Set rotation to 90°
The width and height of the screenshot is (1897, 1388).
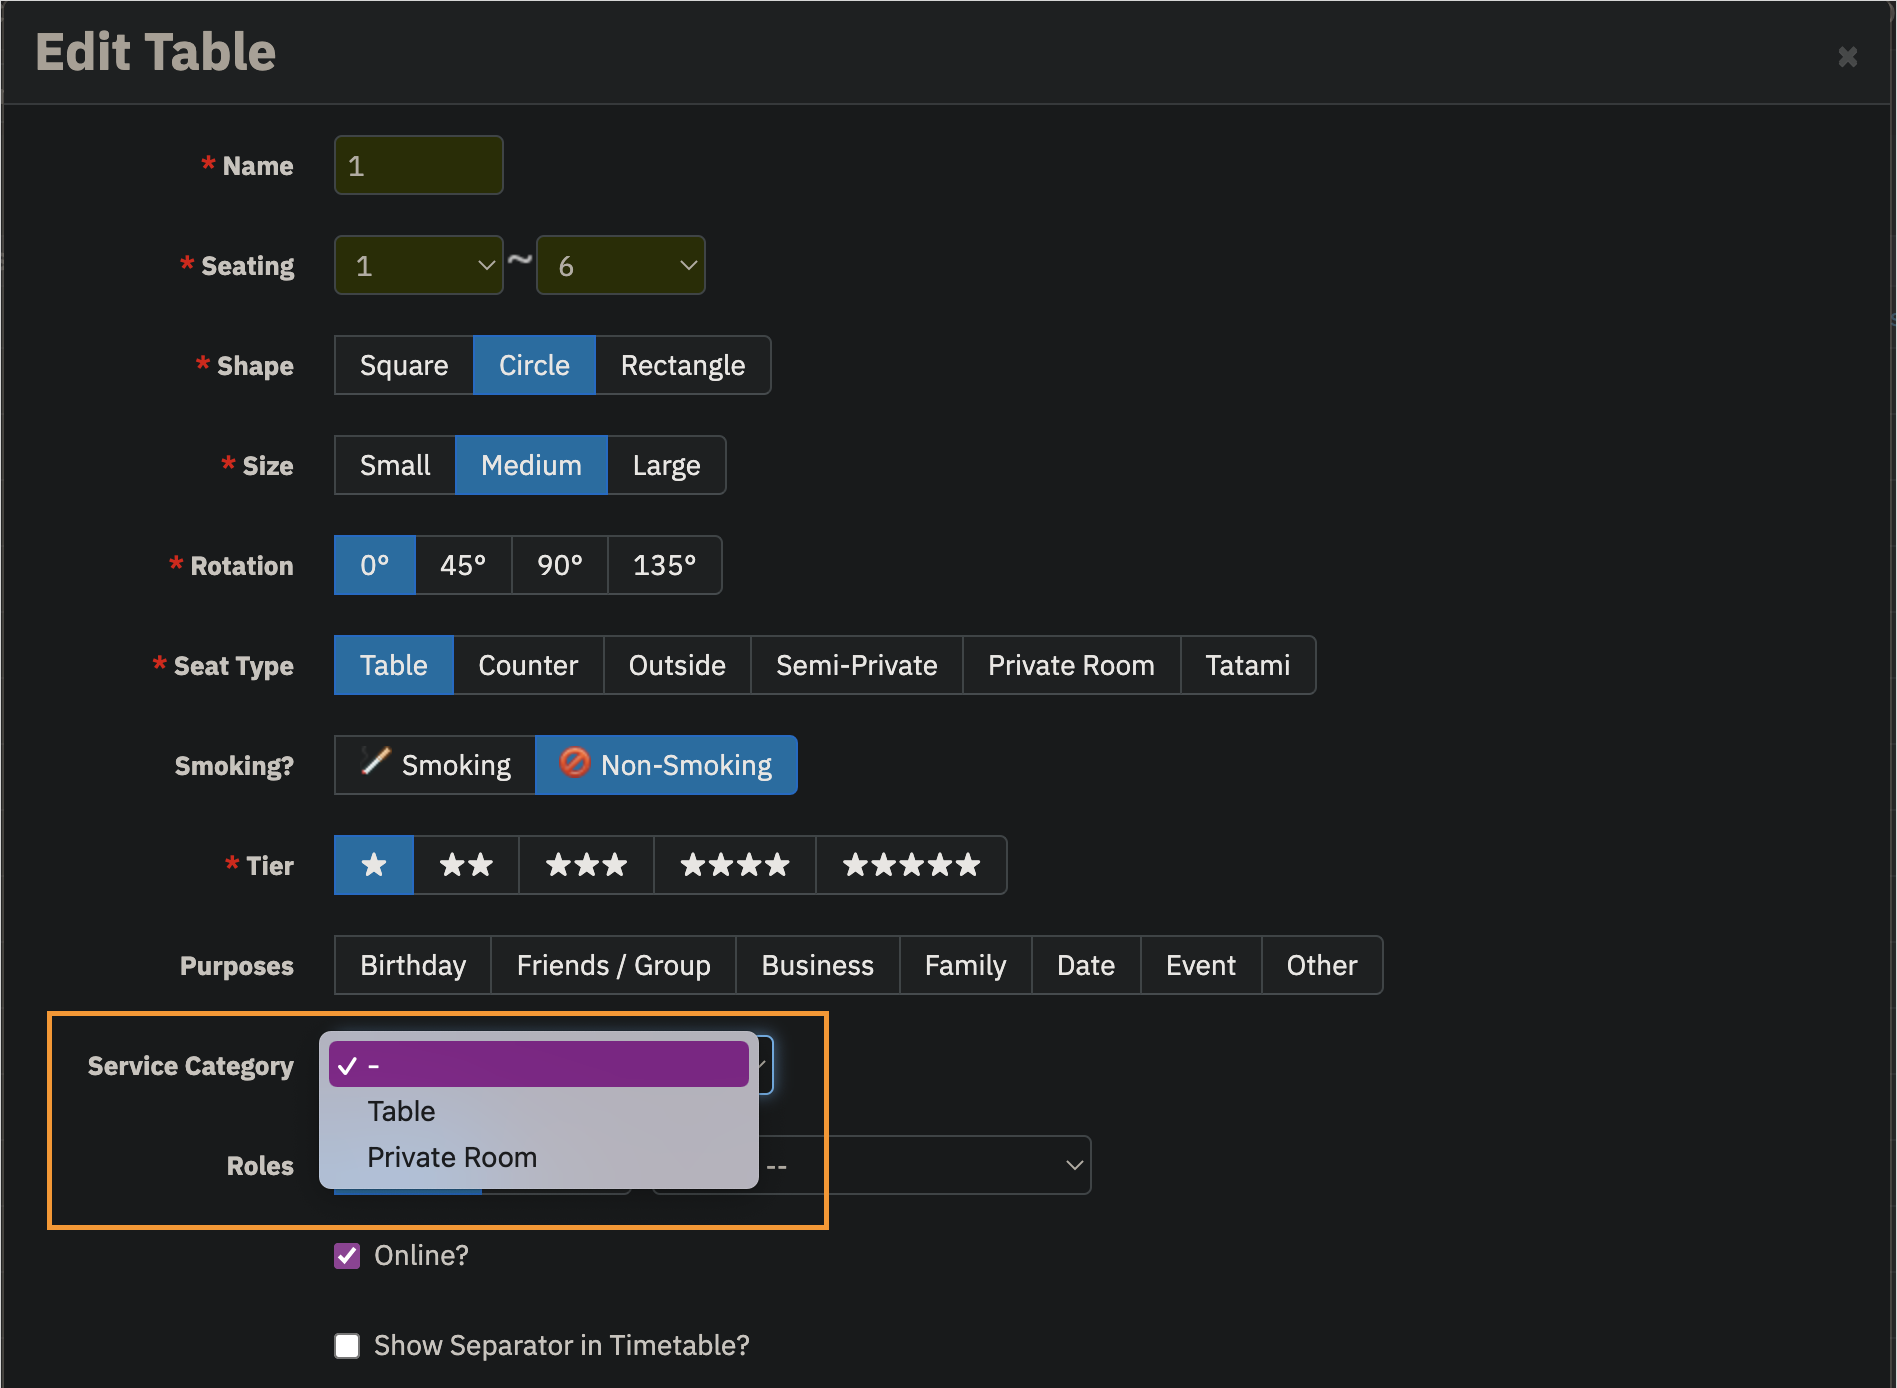[x=560, y=565]
